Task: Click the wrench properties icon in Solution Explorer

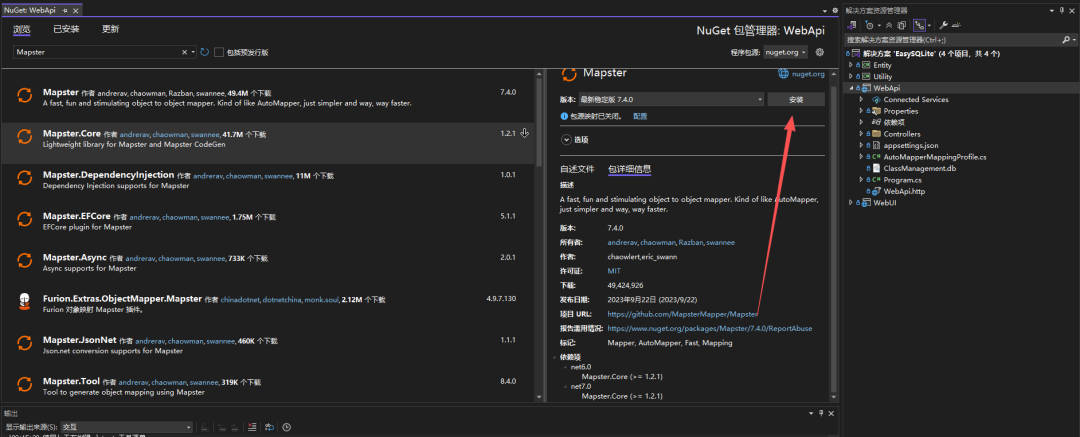Action: pyautogui.click(x=943, y=25)
